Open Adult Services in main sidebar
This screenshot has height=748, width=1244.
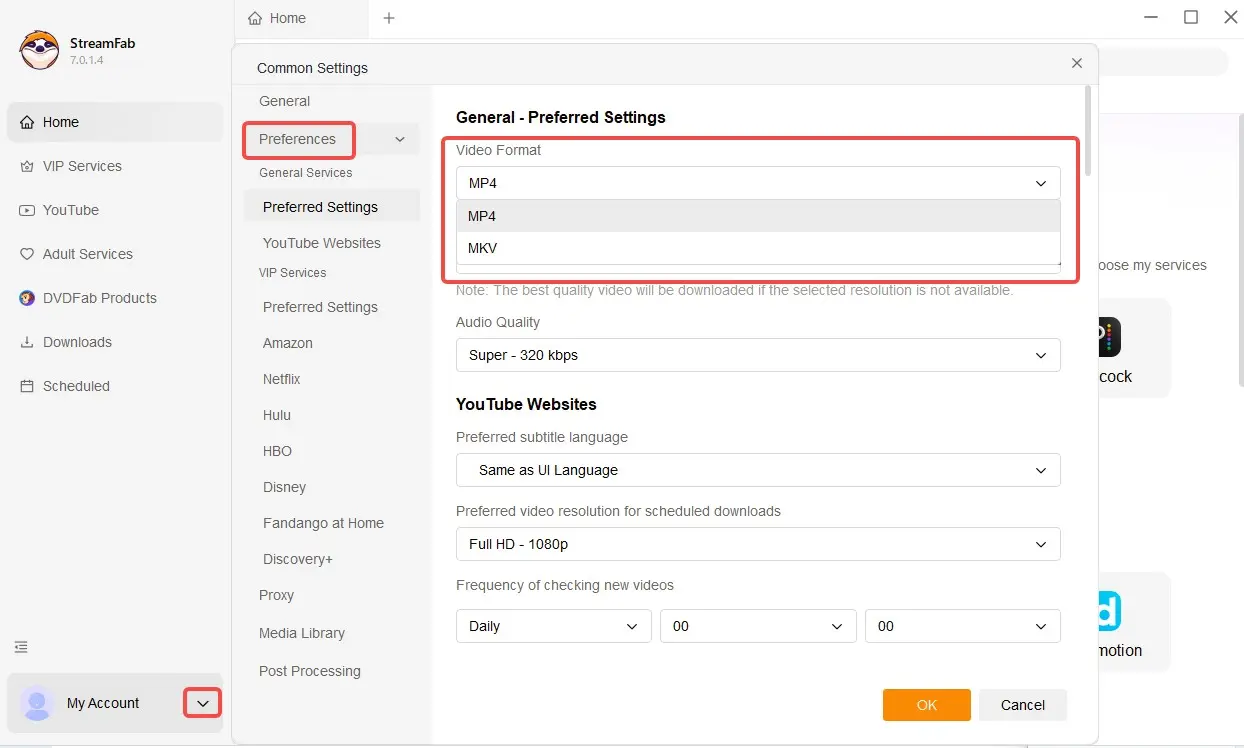click(x=115, y=254)
